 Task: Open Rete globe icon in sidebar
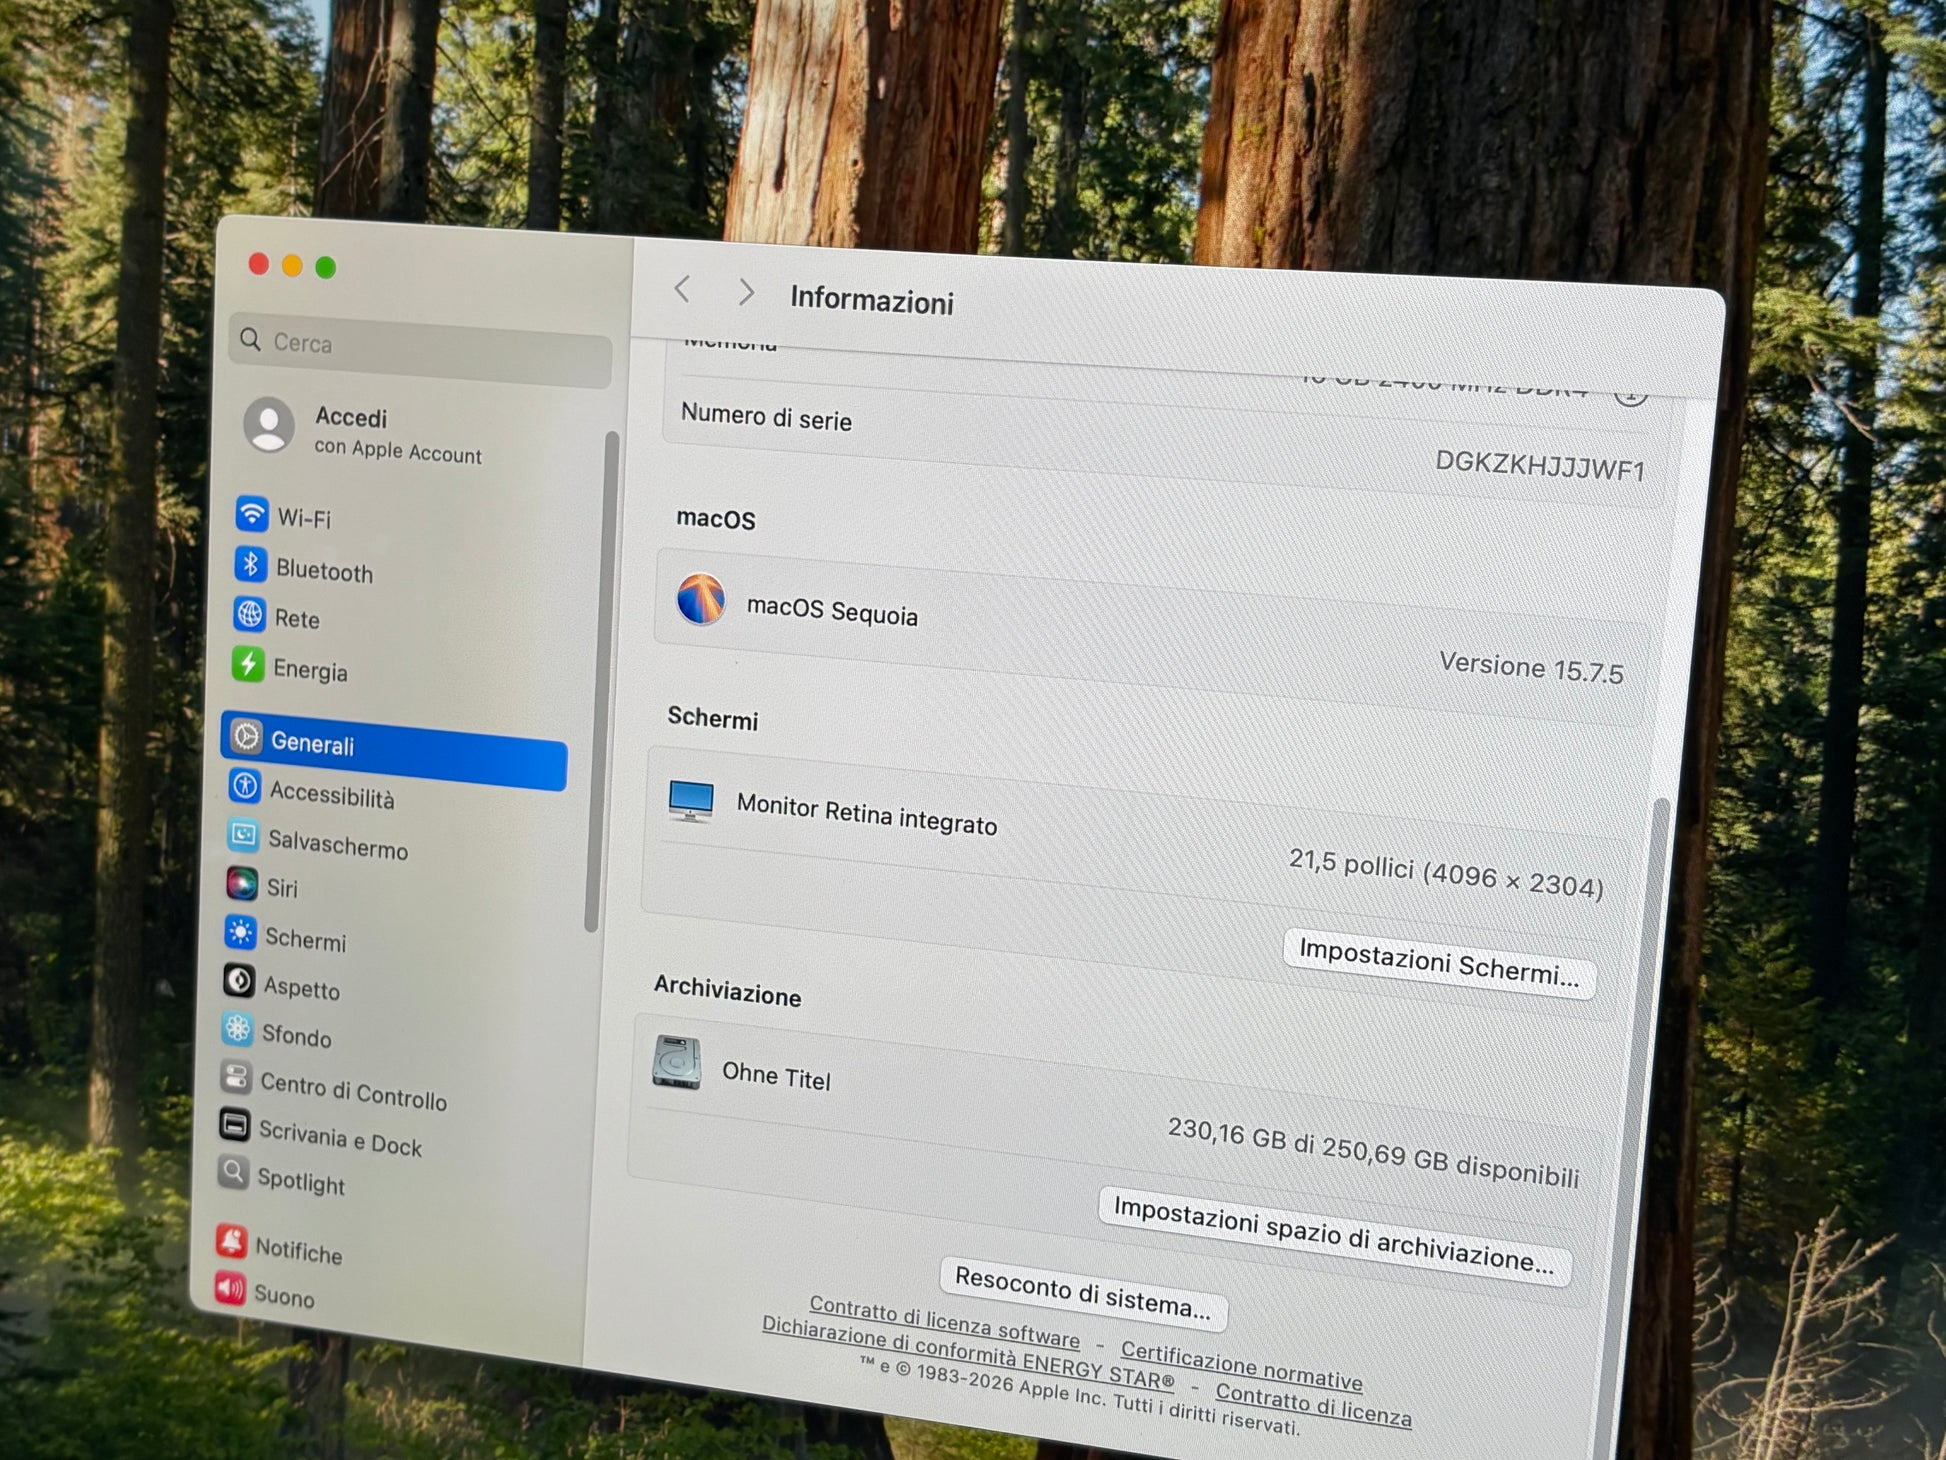pos(249,614)
